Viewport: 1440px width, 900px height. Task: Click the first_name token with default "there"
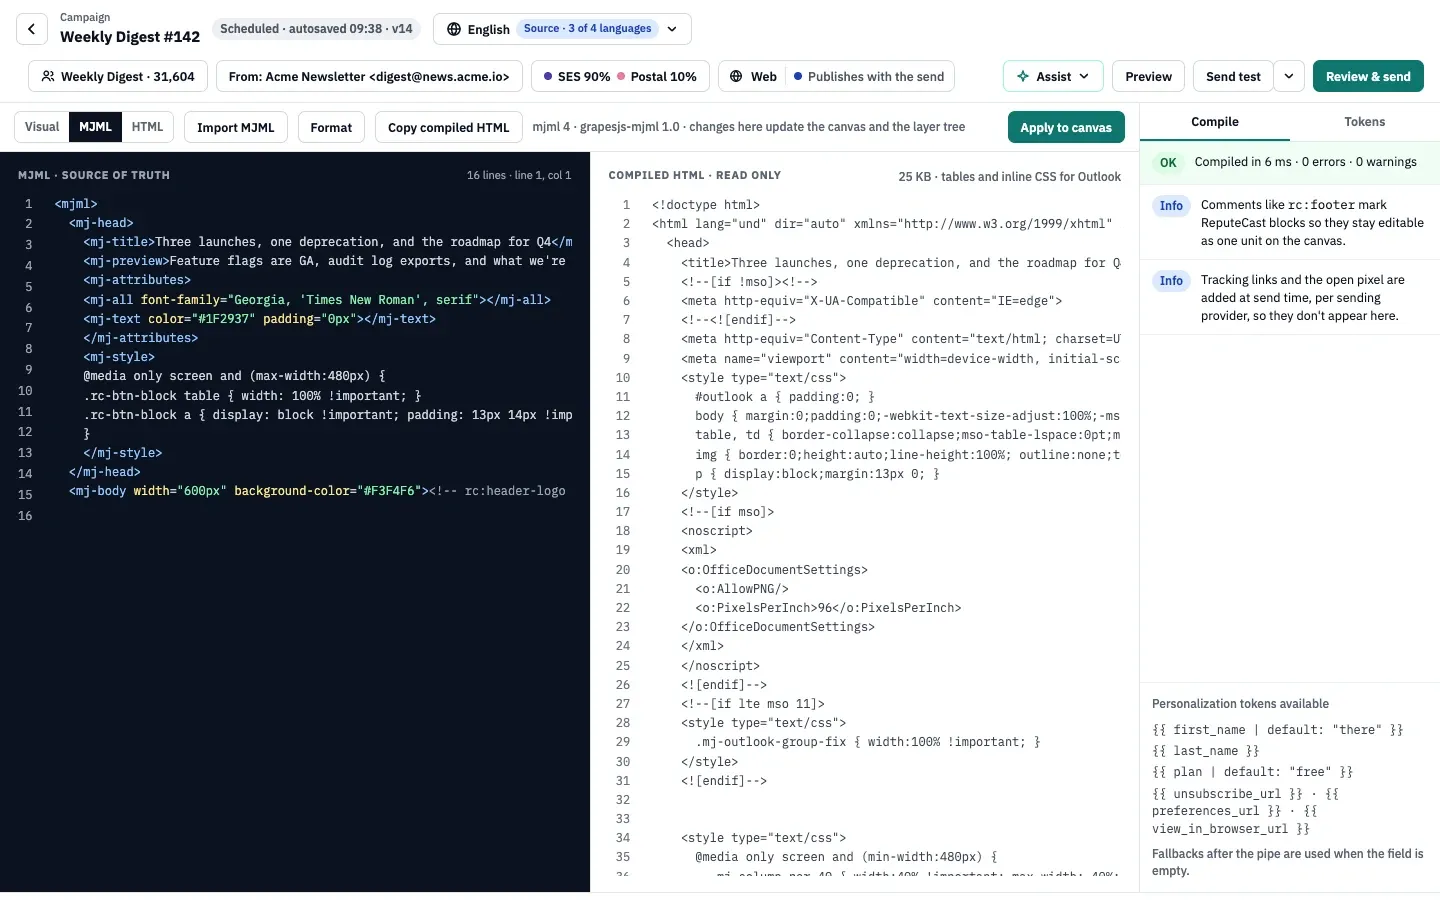[x=1278, y=730]
